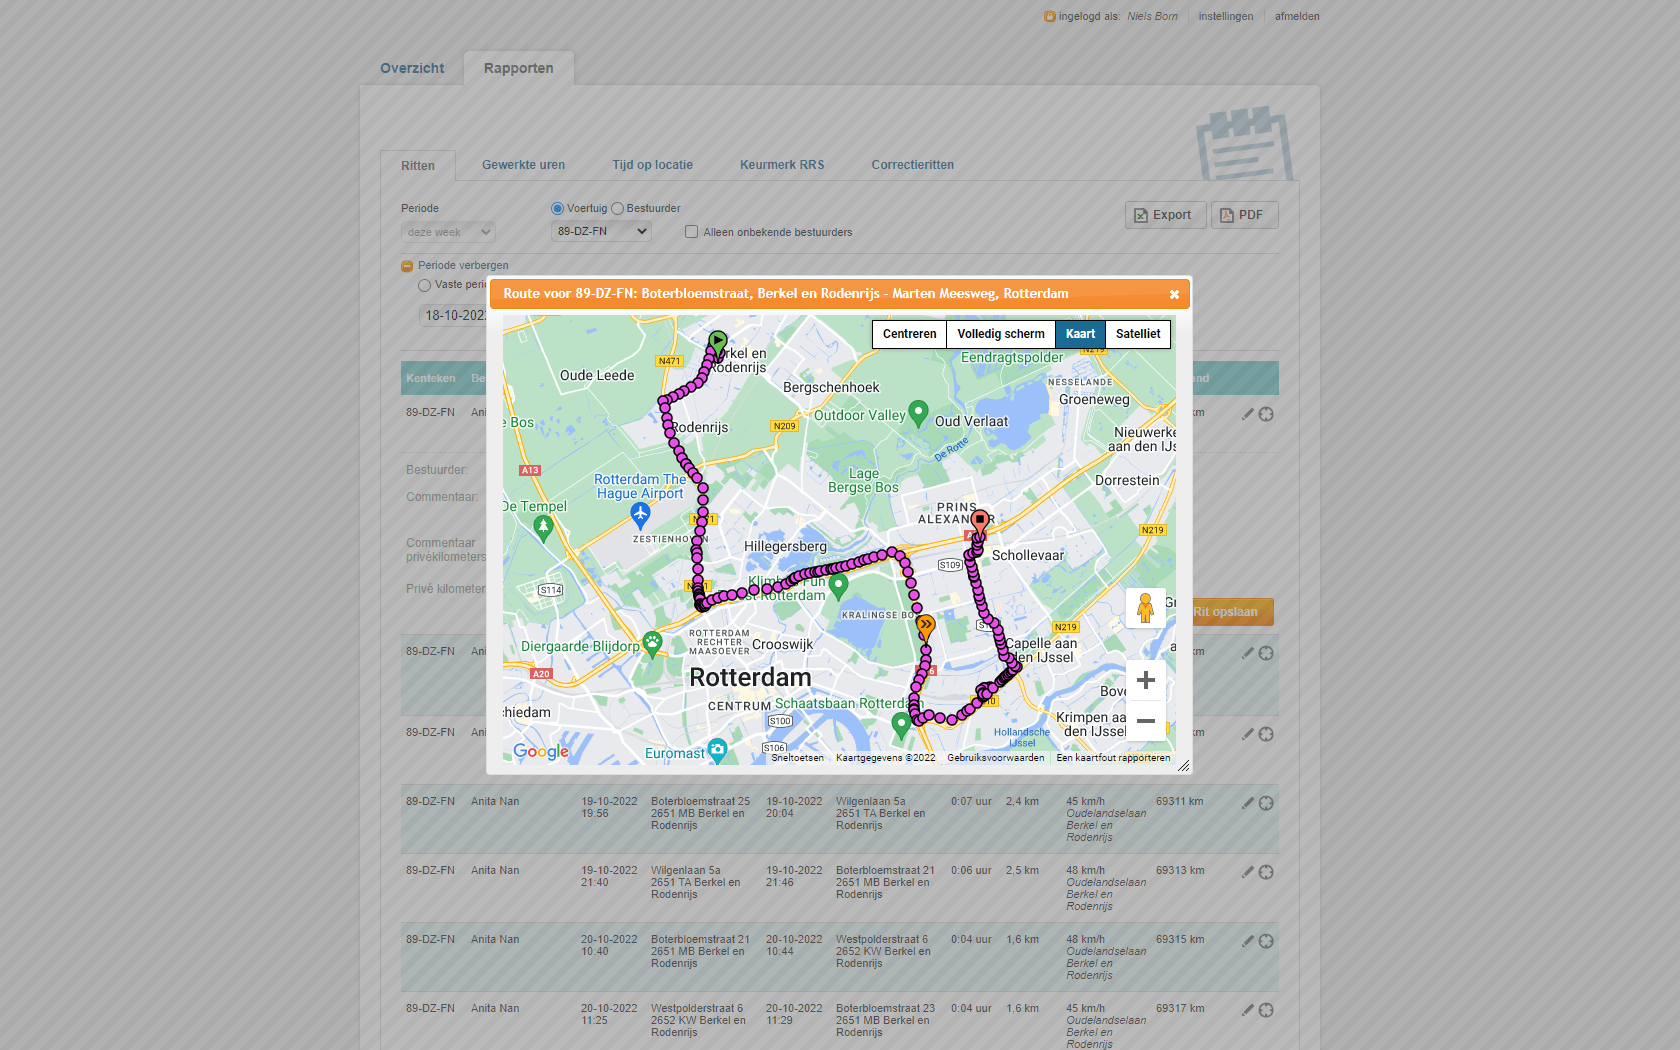
Task: Click the Kenteken column header
Action: [431, 378]
